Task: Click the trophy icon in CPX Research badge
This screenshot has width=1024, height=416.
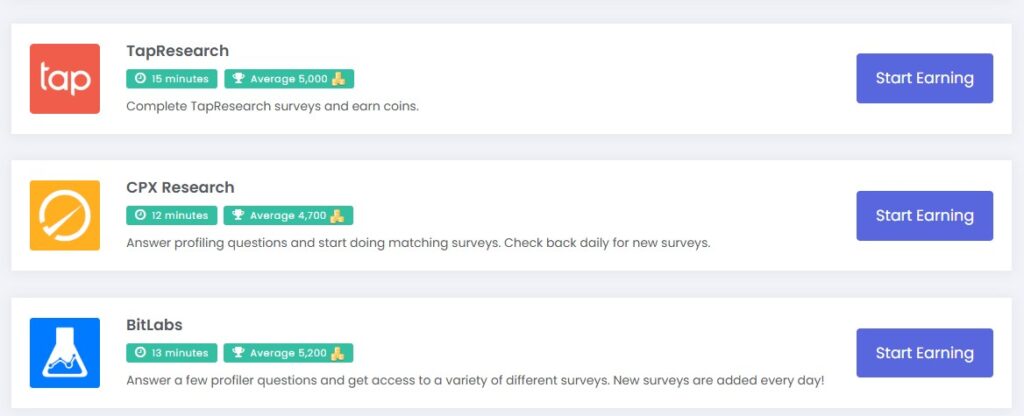Action: tap(239, 215)
